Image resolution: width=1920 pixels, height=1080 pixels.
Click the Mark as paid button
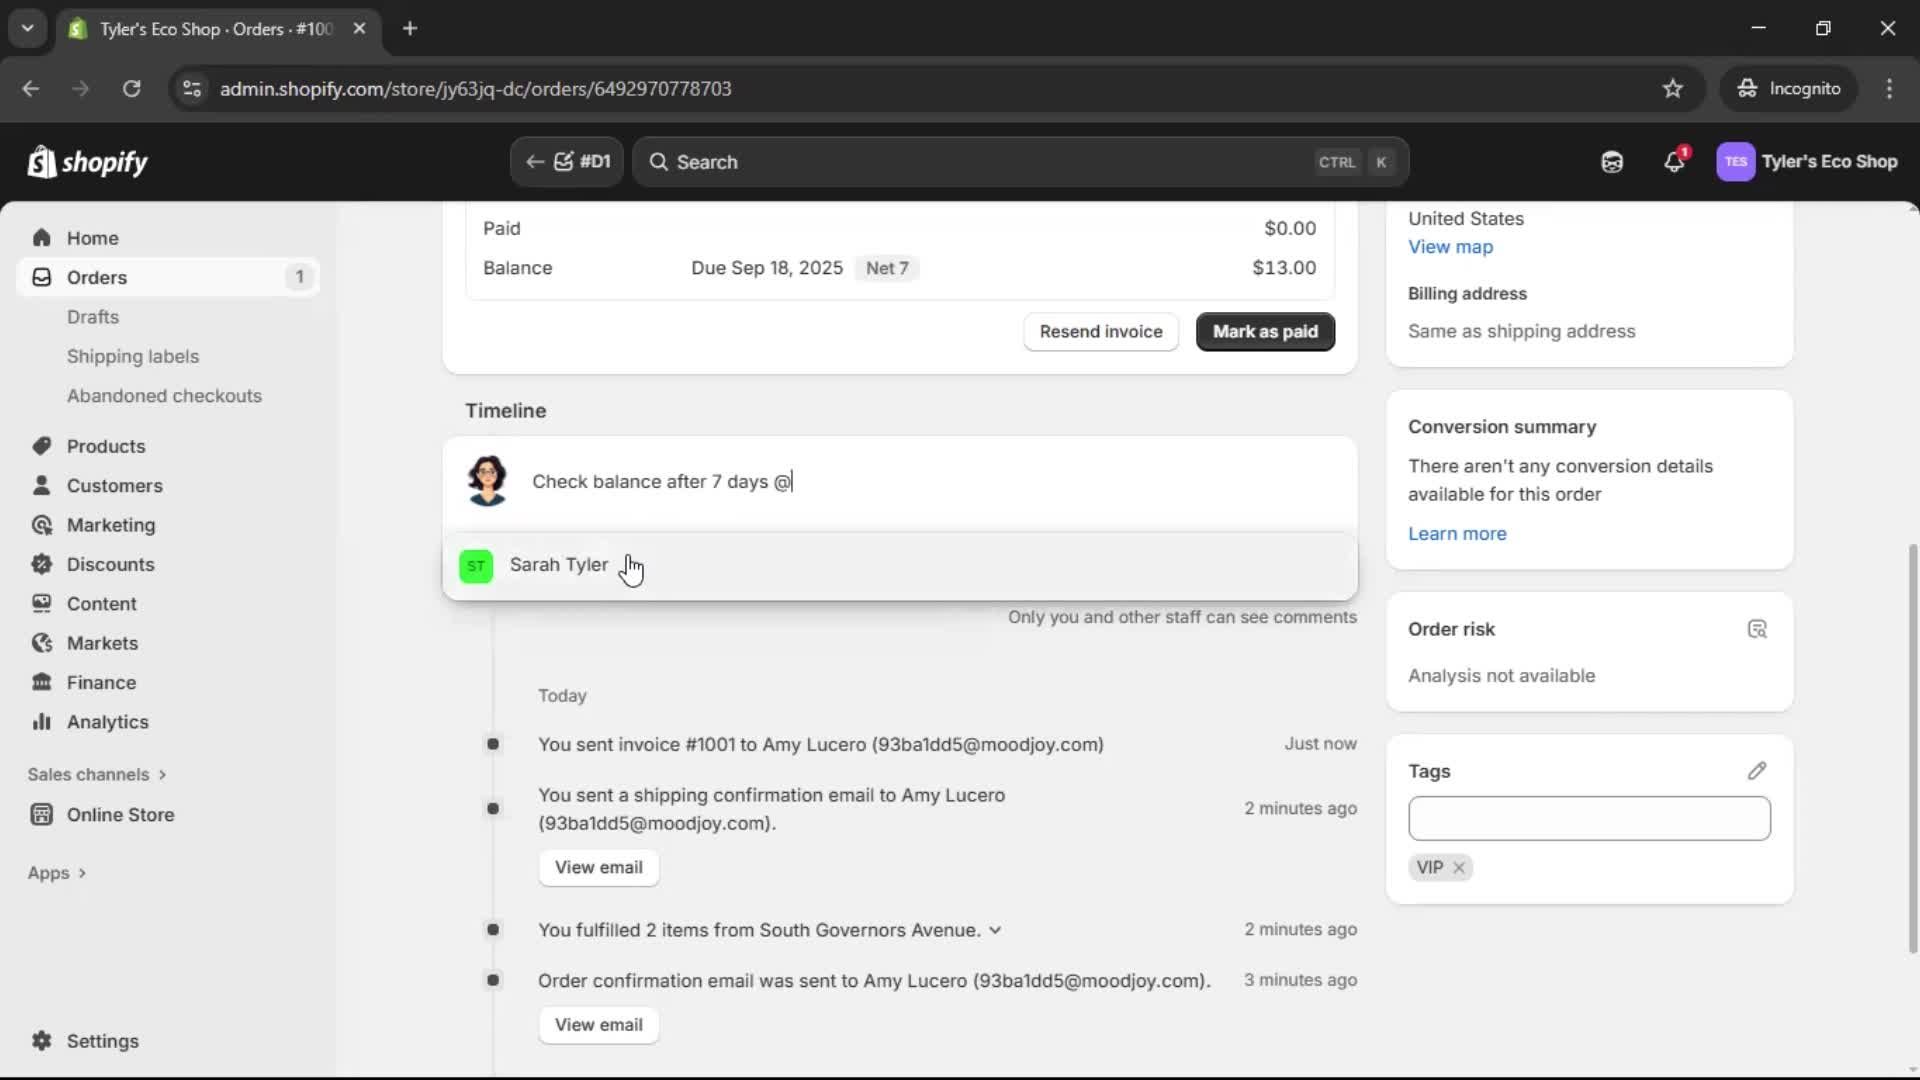click(1264, 331)
